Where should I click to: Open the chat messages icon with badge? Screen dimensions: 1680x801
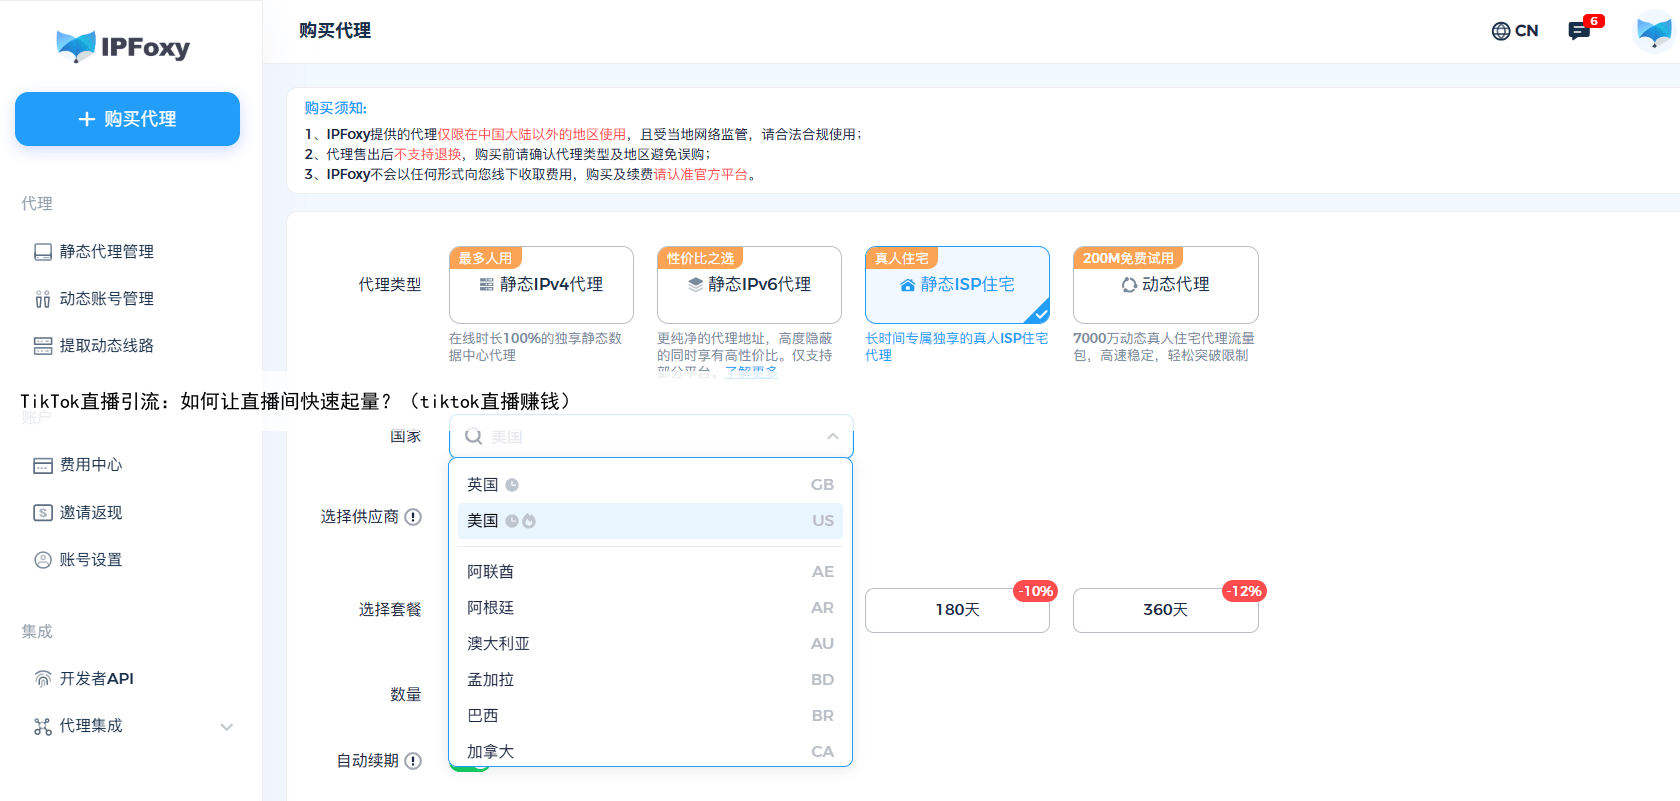click(1579, 31)
